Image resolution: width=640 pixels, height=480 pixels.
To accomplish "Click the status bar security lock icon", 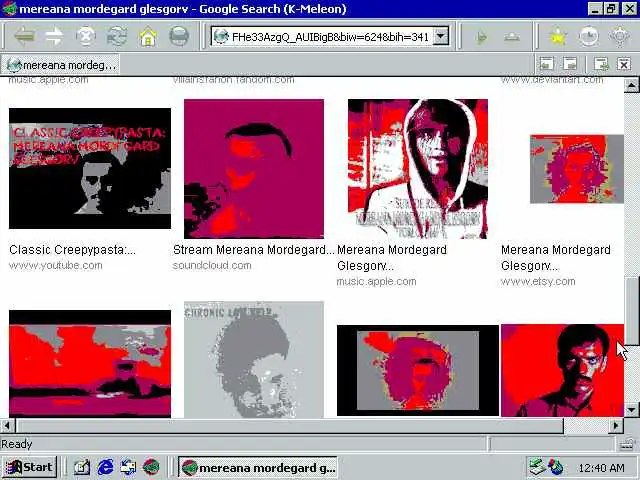I will coord(628,444).
